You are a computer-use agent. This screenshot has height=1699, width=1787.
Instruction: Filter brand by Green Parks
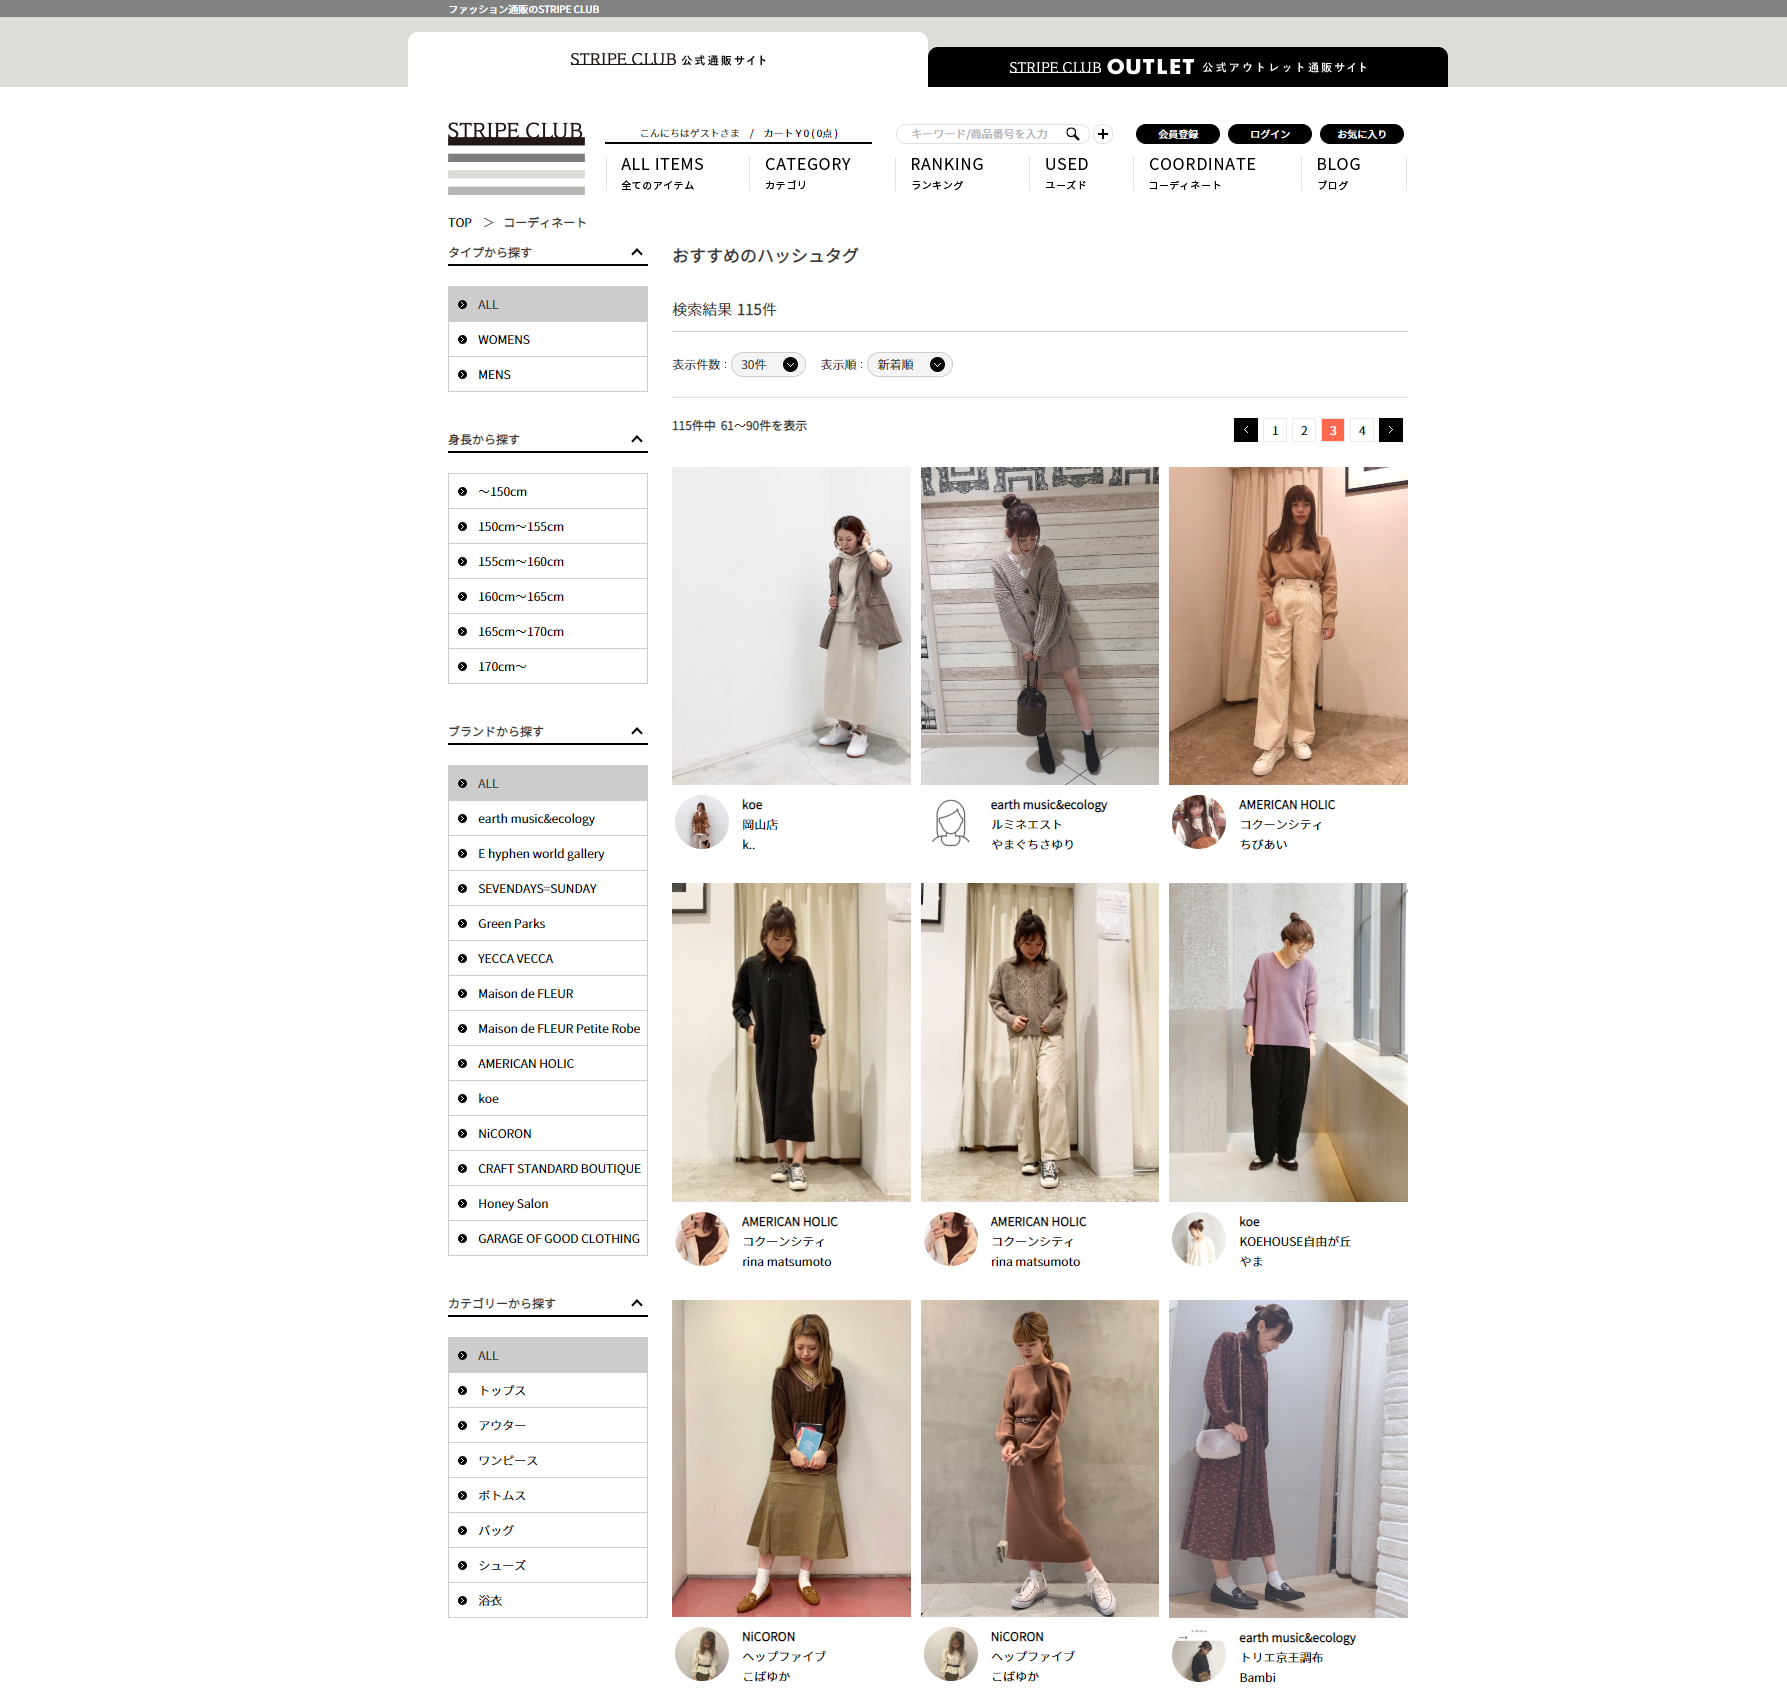548,923
